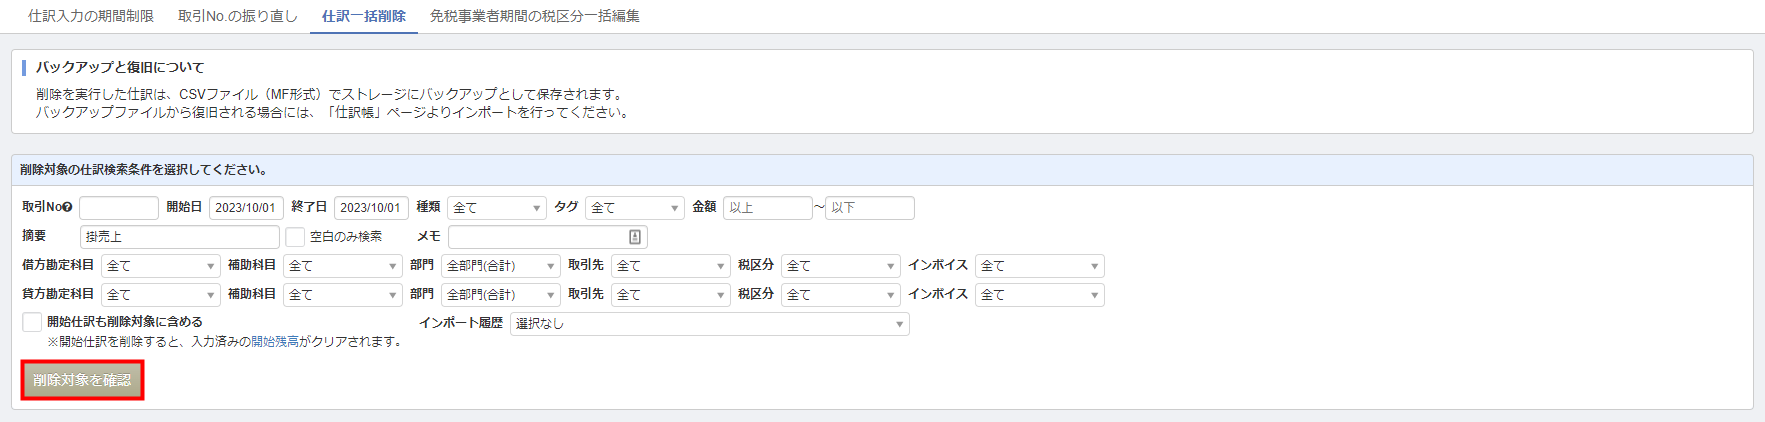Open the タグ dropdown
1765x422 pixels.
(635, 208)
